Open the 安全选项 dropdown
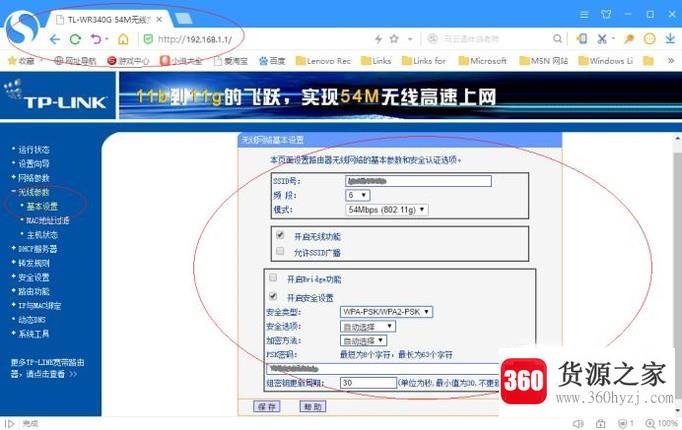This screenshot has height=430, width=682. [368, 326]
